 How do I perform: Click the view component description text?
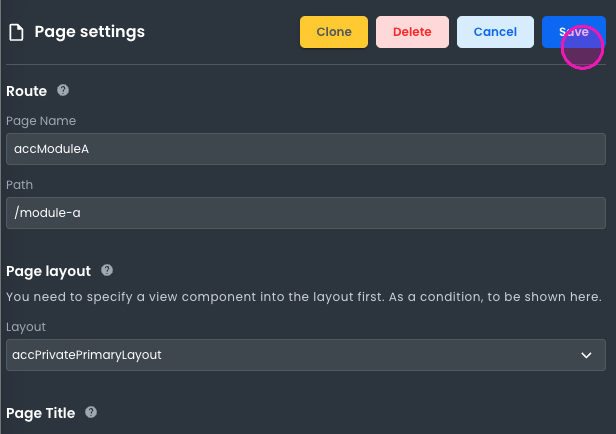(x=303, y=297)
